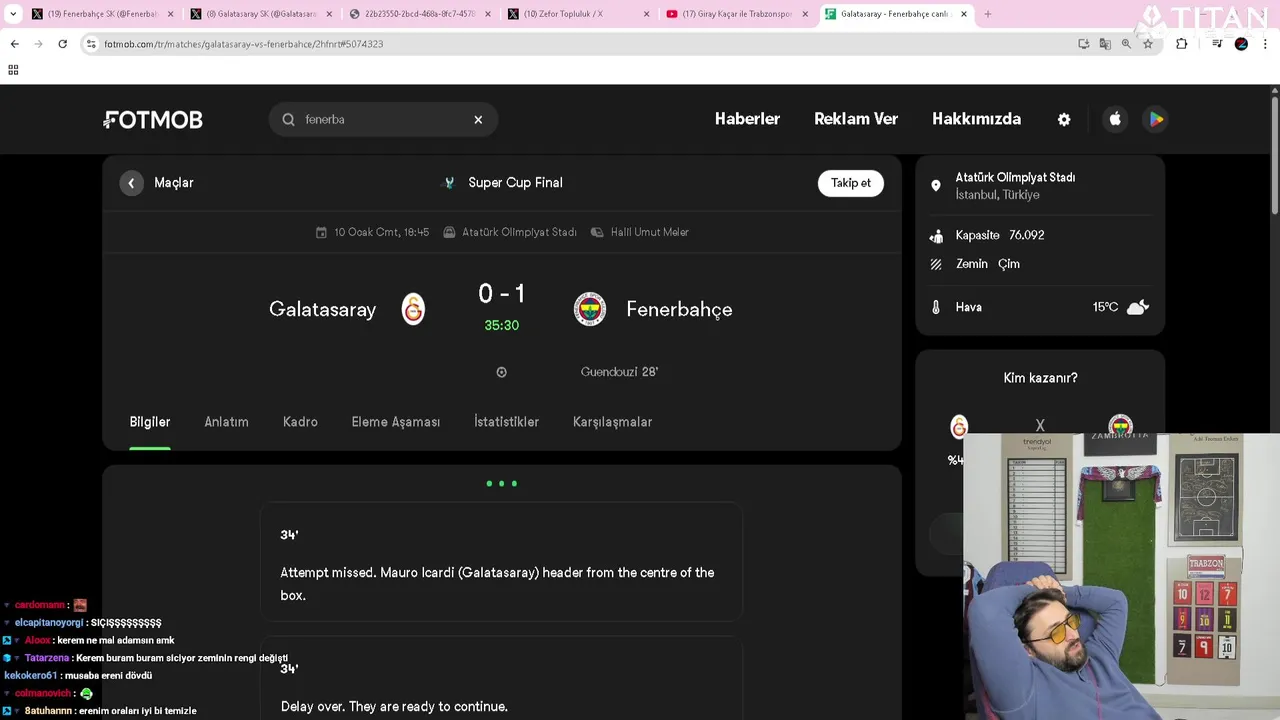Clear the search text with X
The width and height of the screenshot is (1280, 720).
tap(478, 119)
